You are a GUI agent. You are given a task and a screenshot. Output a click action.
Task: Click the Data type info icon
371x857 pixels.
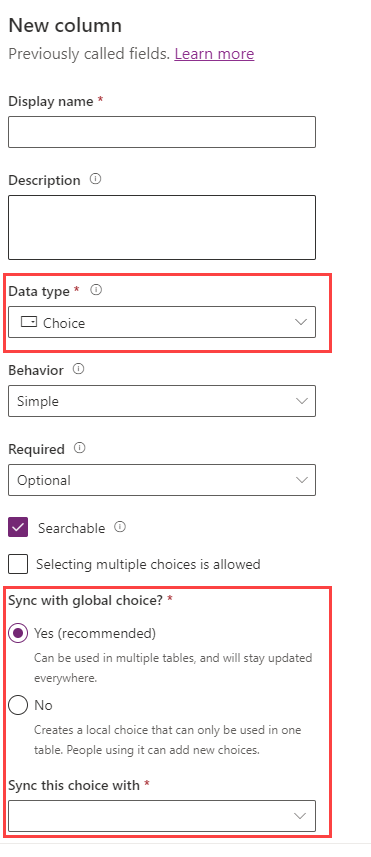click(x=96, y=290)
